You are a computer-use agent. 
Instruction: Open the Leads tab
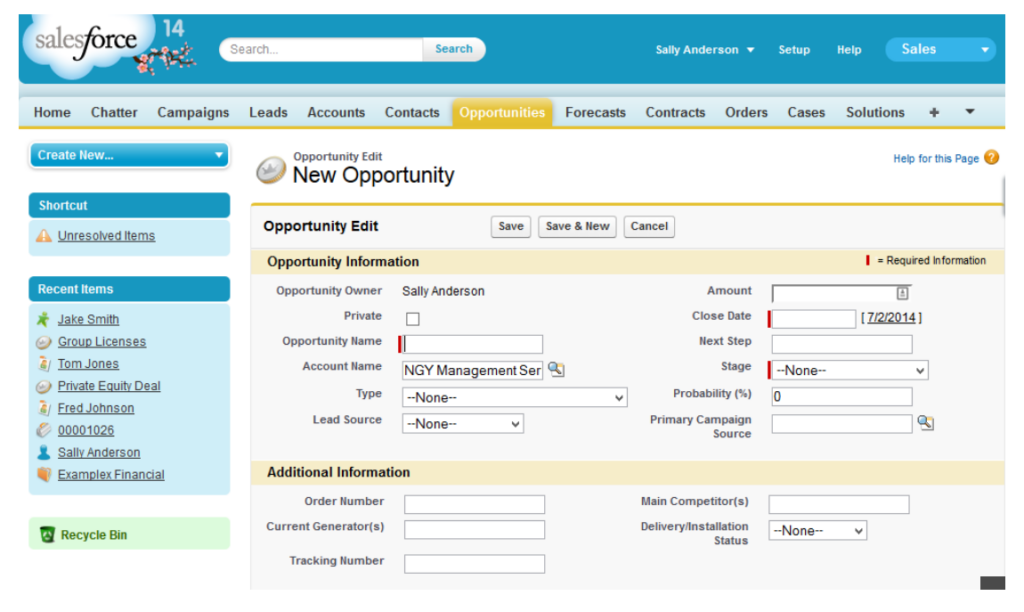click(x=268, y=112)
